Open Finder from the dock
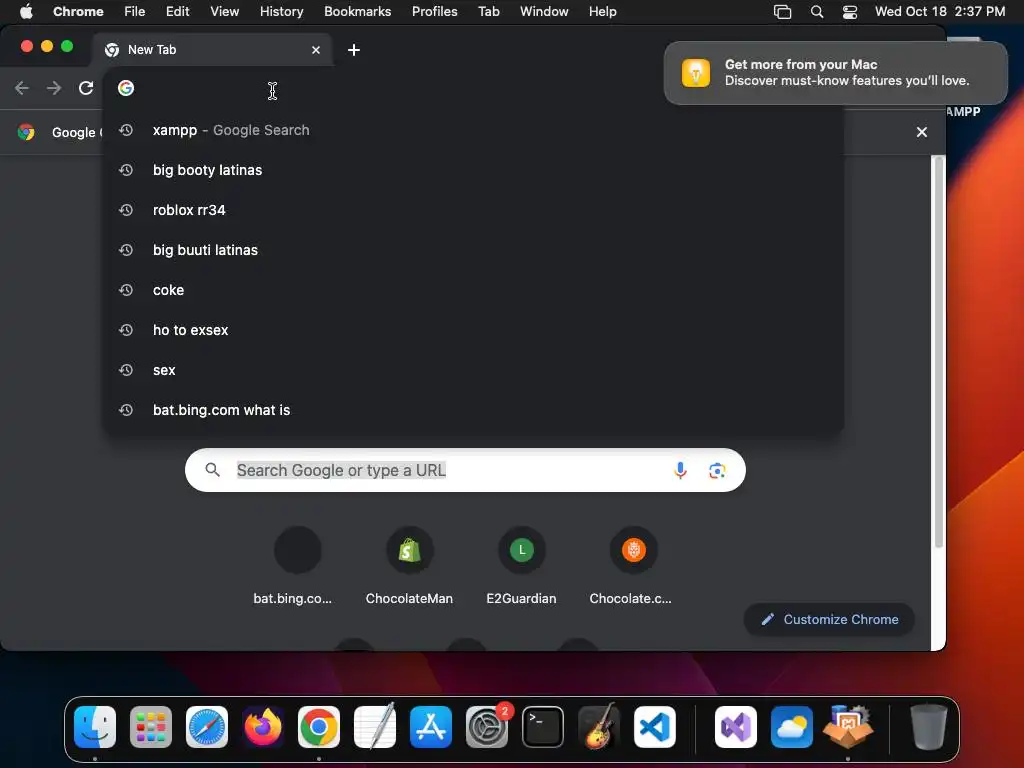Viewport: 1024px width, 768px height. click(x=95, y=727)
